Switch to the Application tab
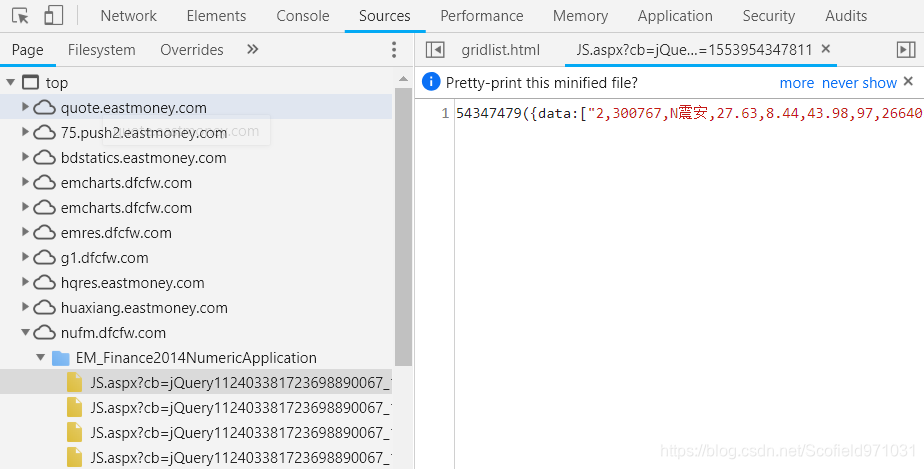 (675, 16)
